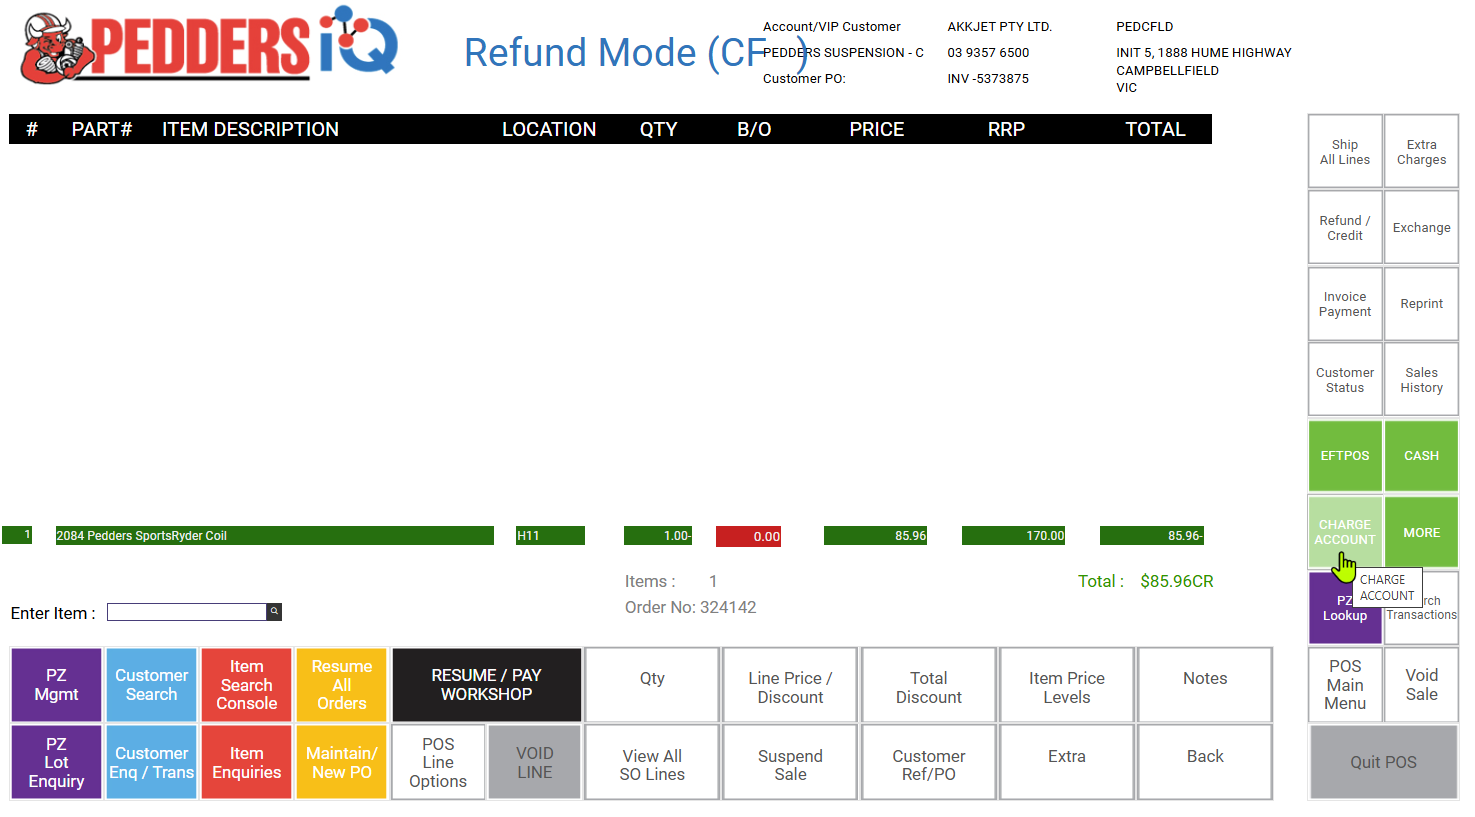
Task: Click the ITEM DESCRIPTION column header
Action: 250,129
